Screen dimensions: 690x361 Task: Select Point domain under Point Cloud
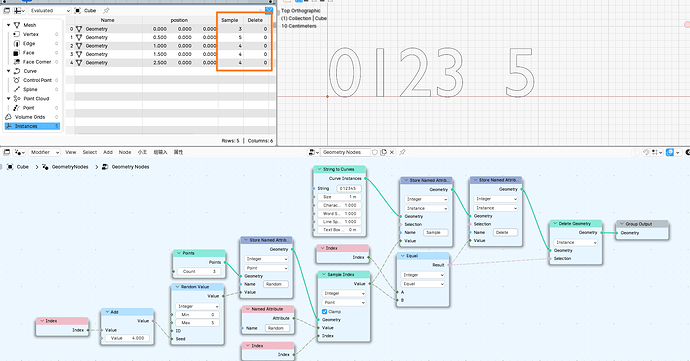29,108
